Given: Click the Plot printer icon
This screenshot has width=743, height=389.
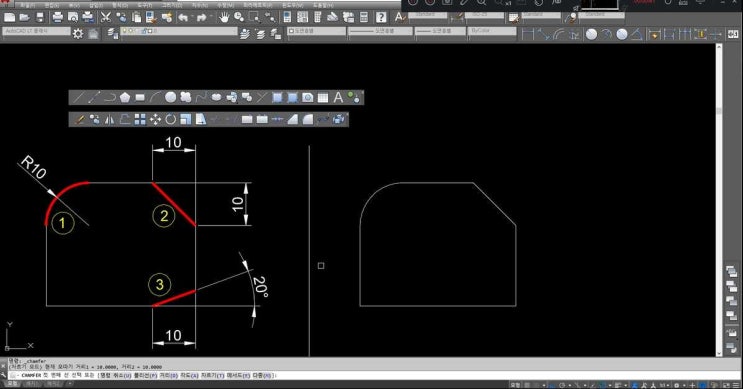Looking at the screenshot, I should click(x=57, y=18).
